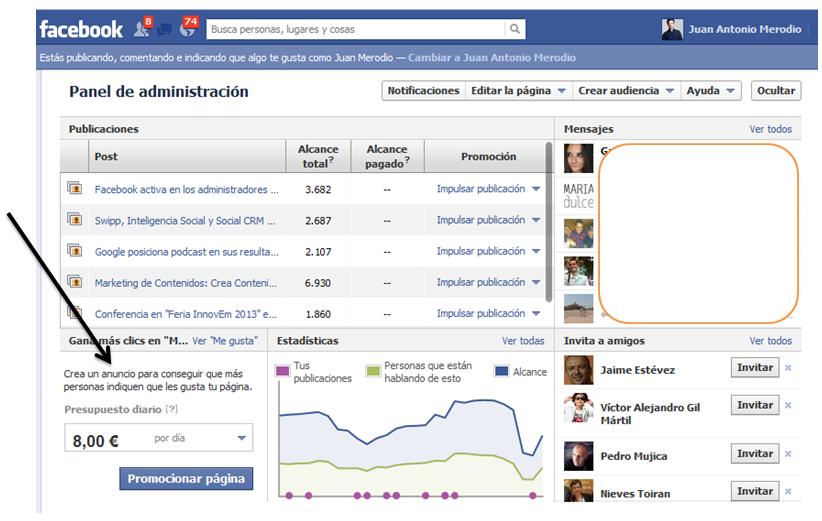Click Promocionar página button
This screenshot has width=822, height=521.
186,479
